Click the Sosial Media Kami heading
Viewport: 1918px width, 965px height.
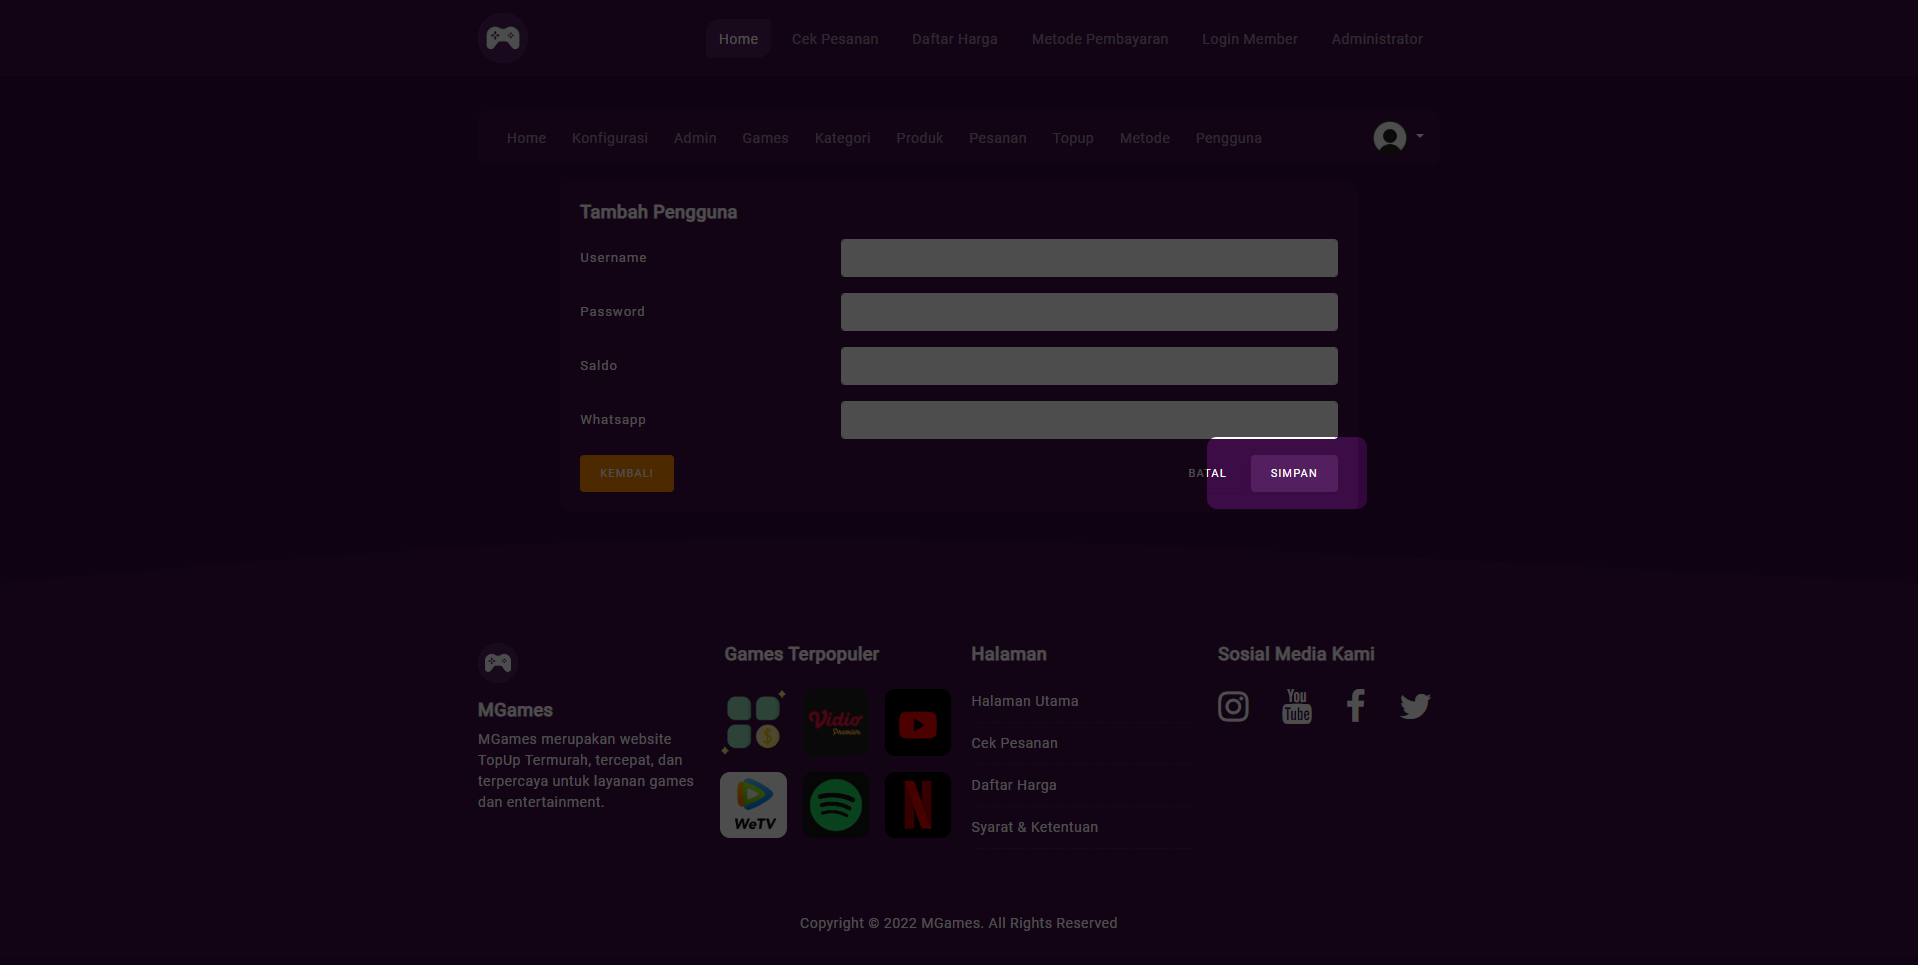tap(1296, 654)
